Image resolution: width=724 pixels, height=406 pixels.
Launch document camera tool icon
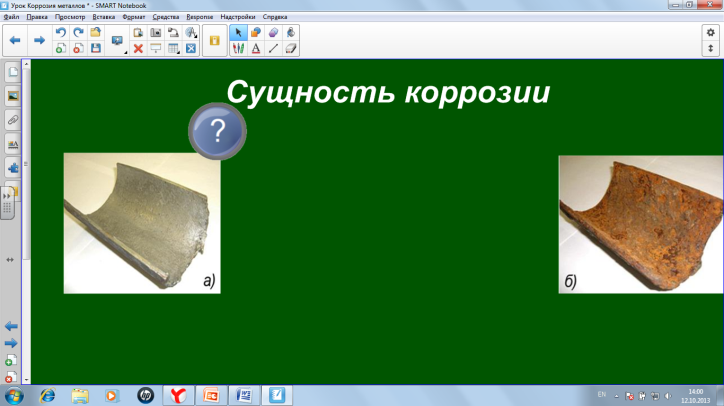(173, 32)
